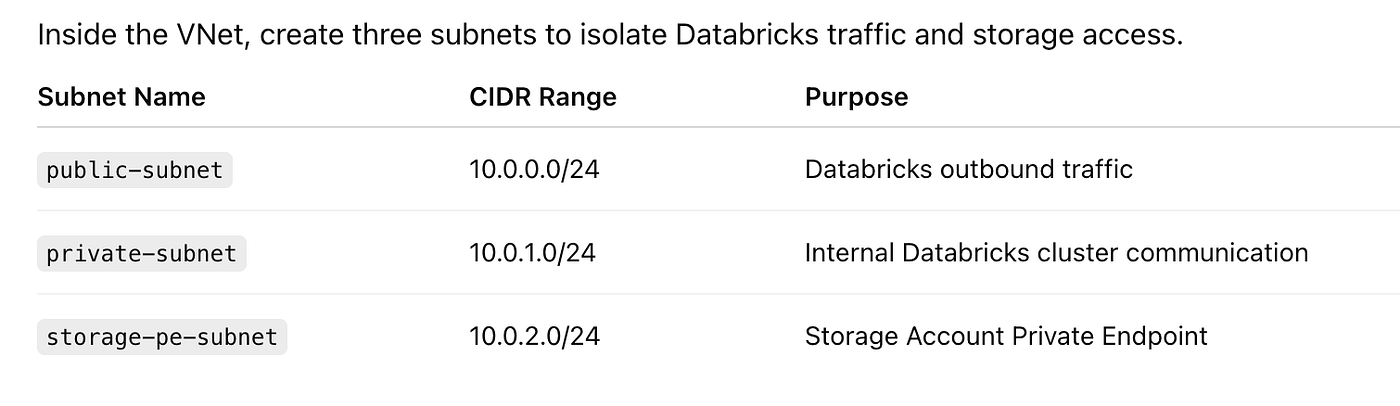Select the private-subnet code label
This screenshot has height=406, width=1400.
point(141,254)
